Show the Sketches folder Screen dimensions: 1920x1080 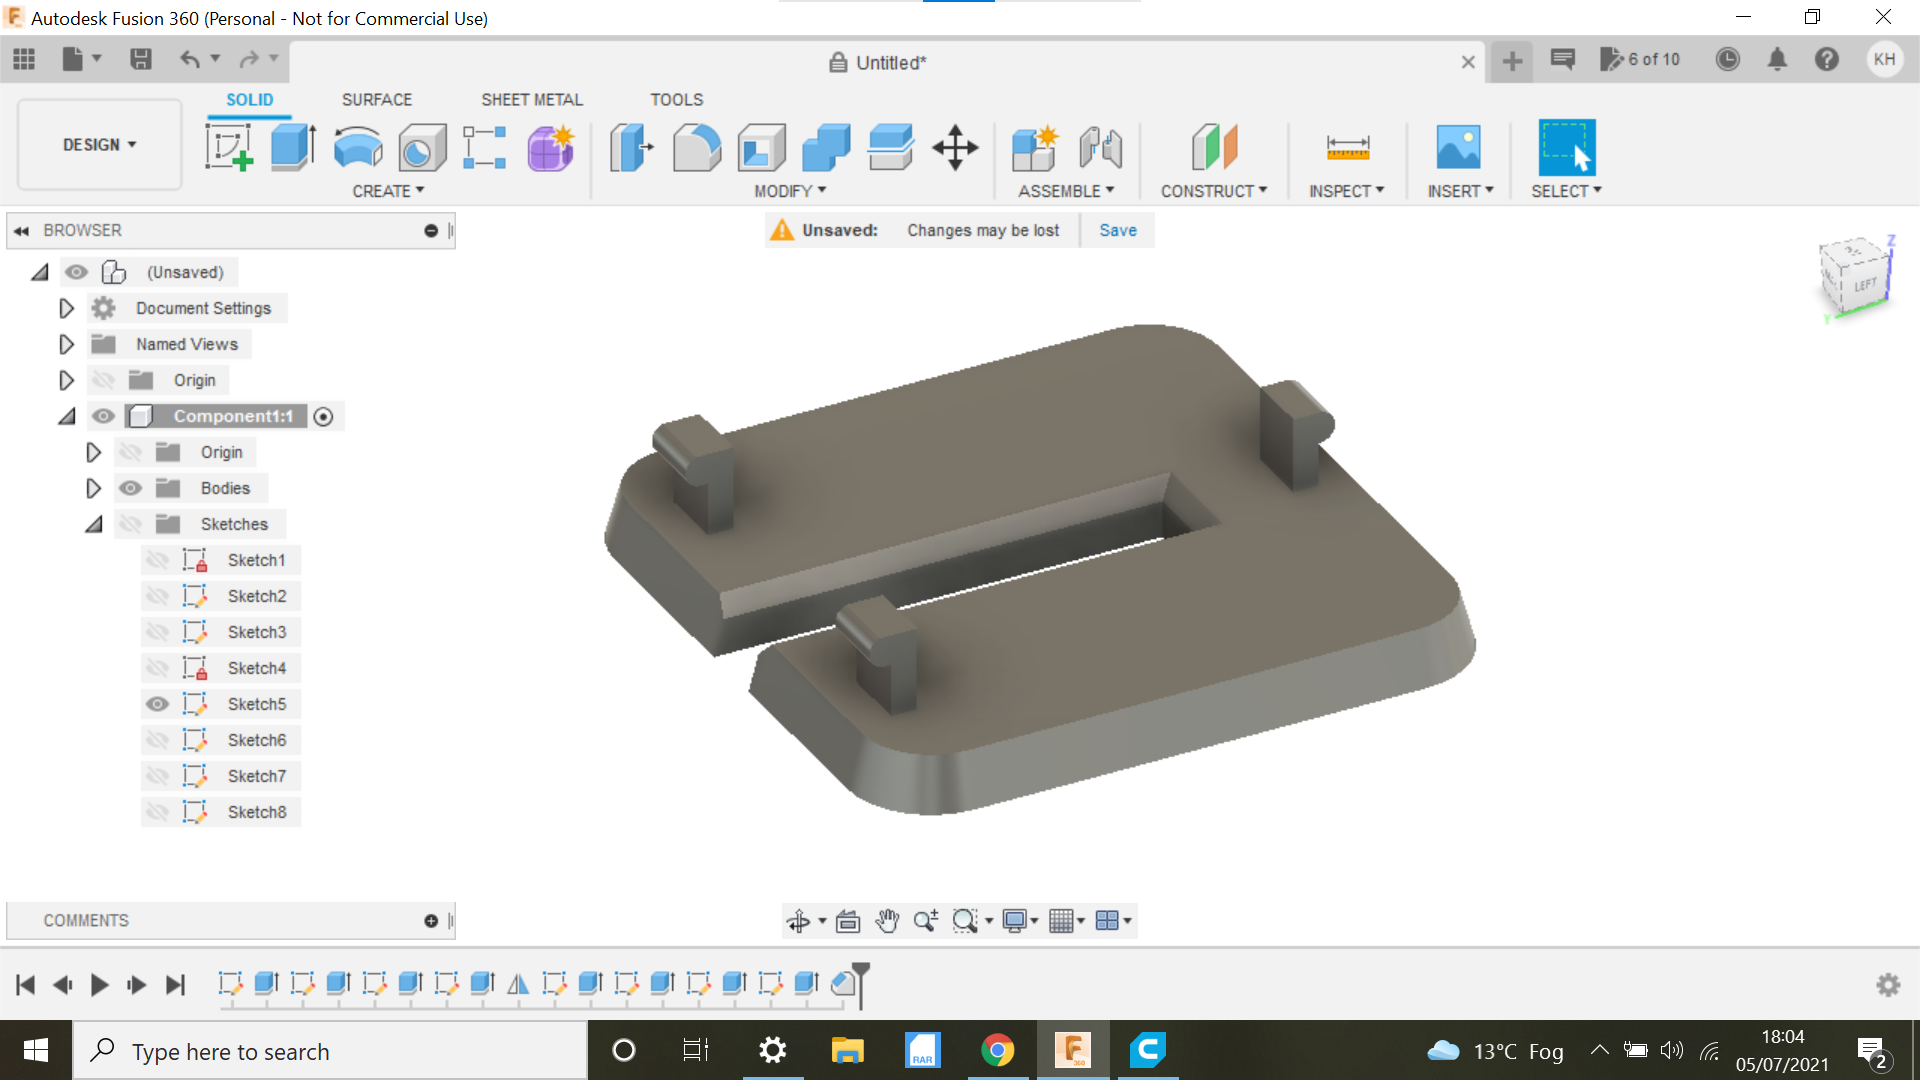pos(130,524)
